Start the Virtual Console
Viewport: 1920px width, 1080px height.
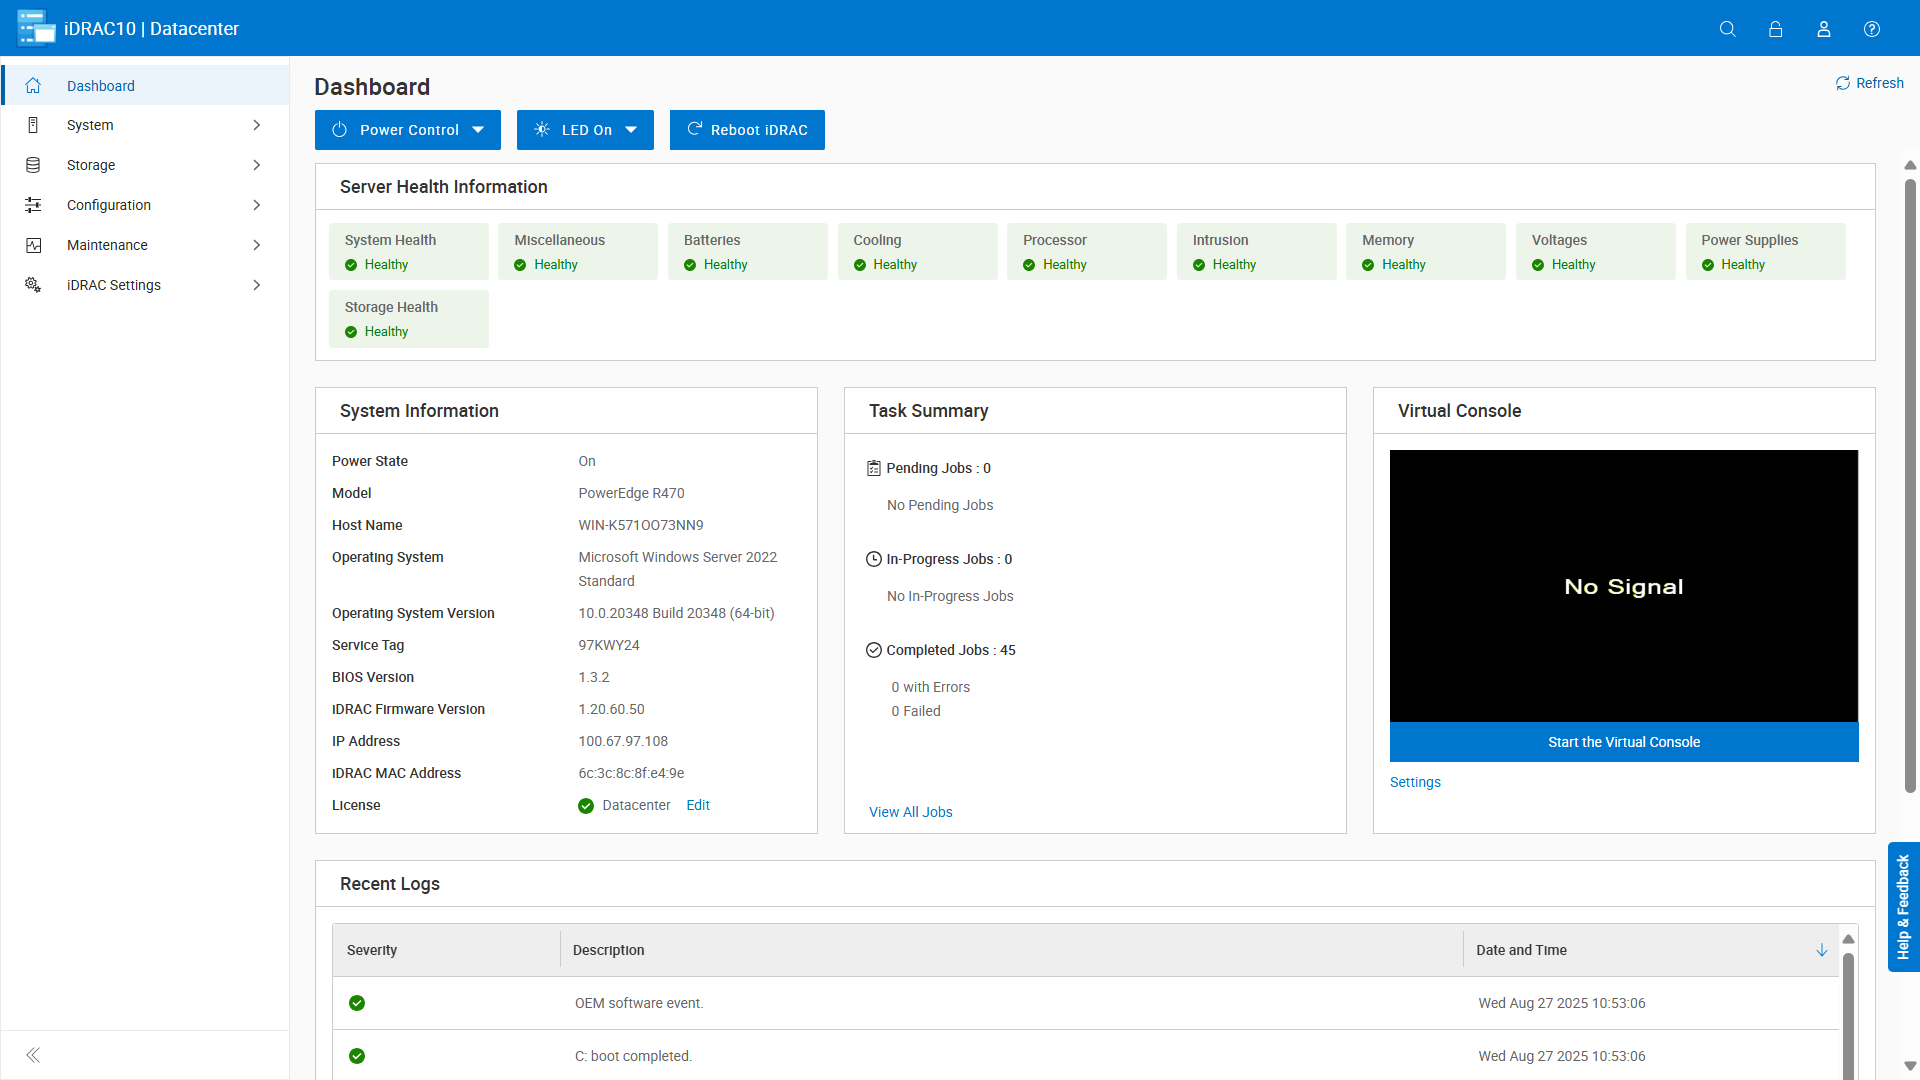tap(1623, 741)
